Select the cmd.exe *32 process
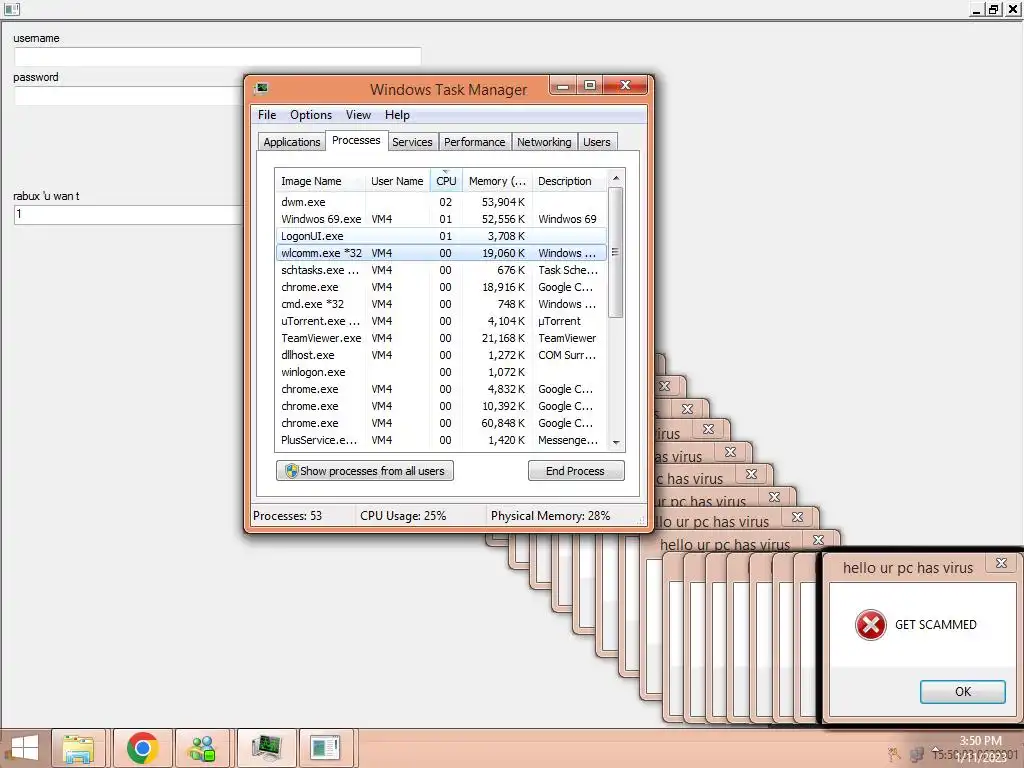Image resolution: width=1024 pixels, height=768 pixels. tap(441, 304)
